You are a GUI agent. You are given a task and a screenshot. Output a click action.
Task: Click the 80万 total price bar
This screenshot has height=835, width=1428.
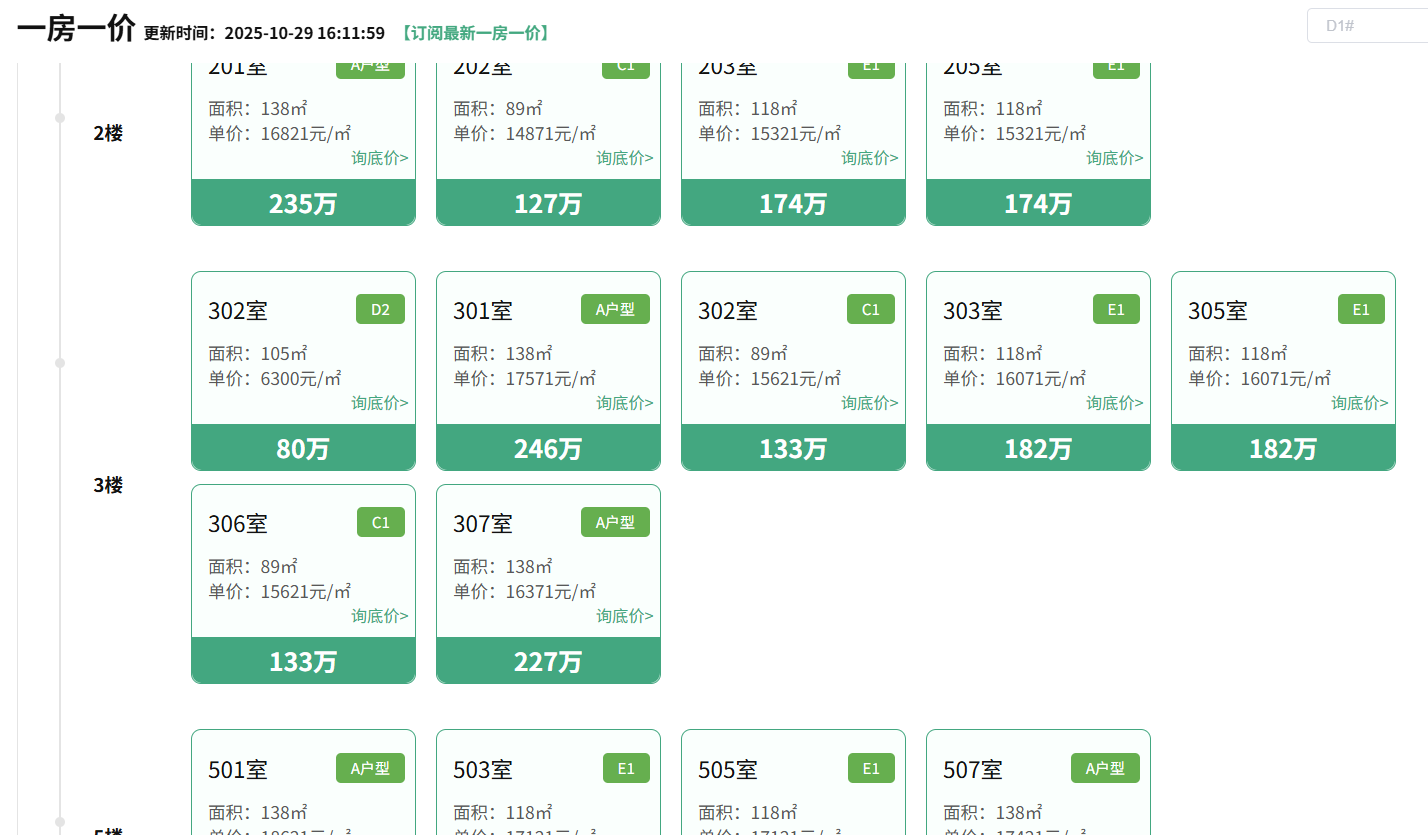click(x=303, y=448)
